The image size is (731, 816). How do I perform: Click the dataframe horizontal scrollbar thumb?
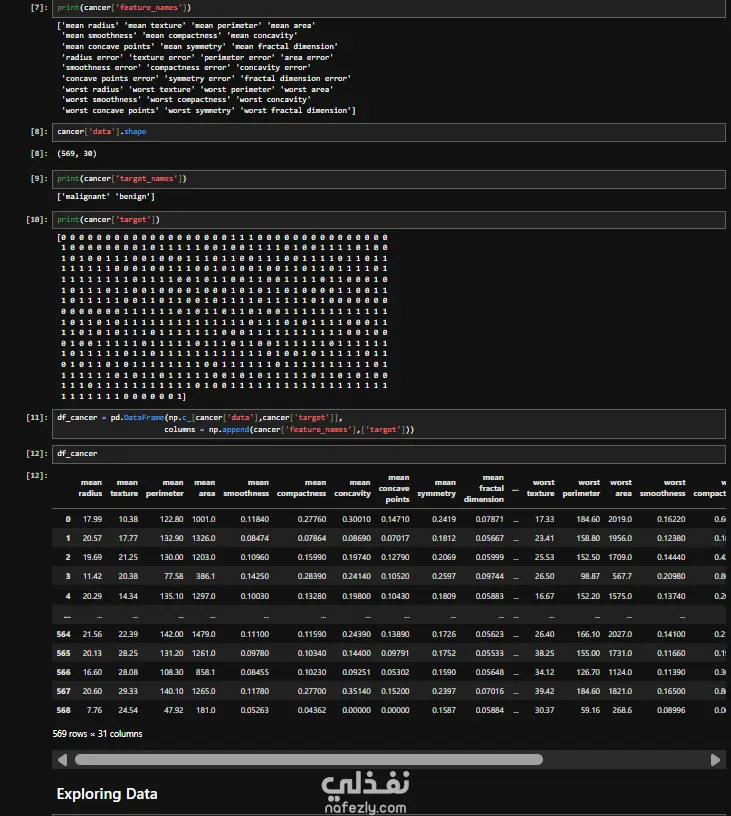[x=309, y=760]
